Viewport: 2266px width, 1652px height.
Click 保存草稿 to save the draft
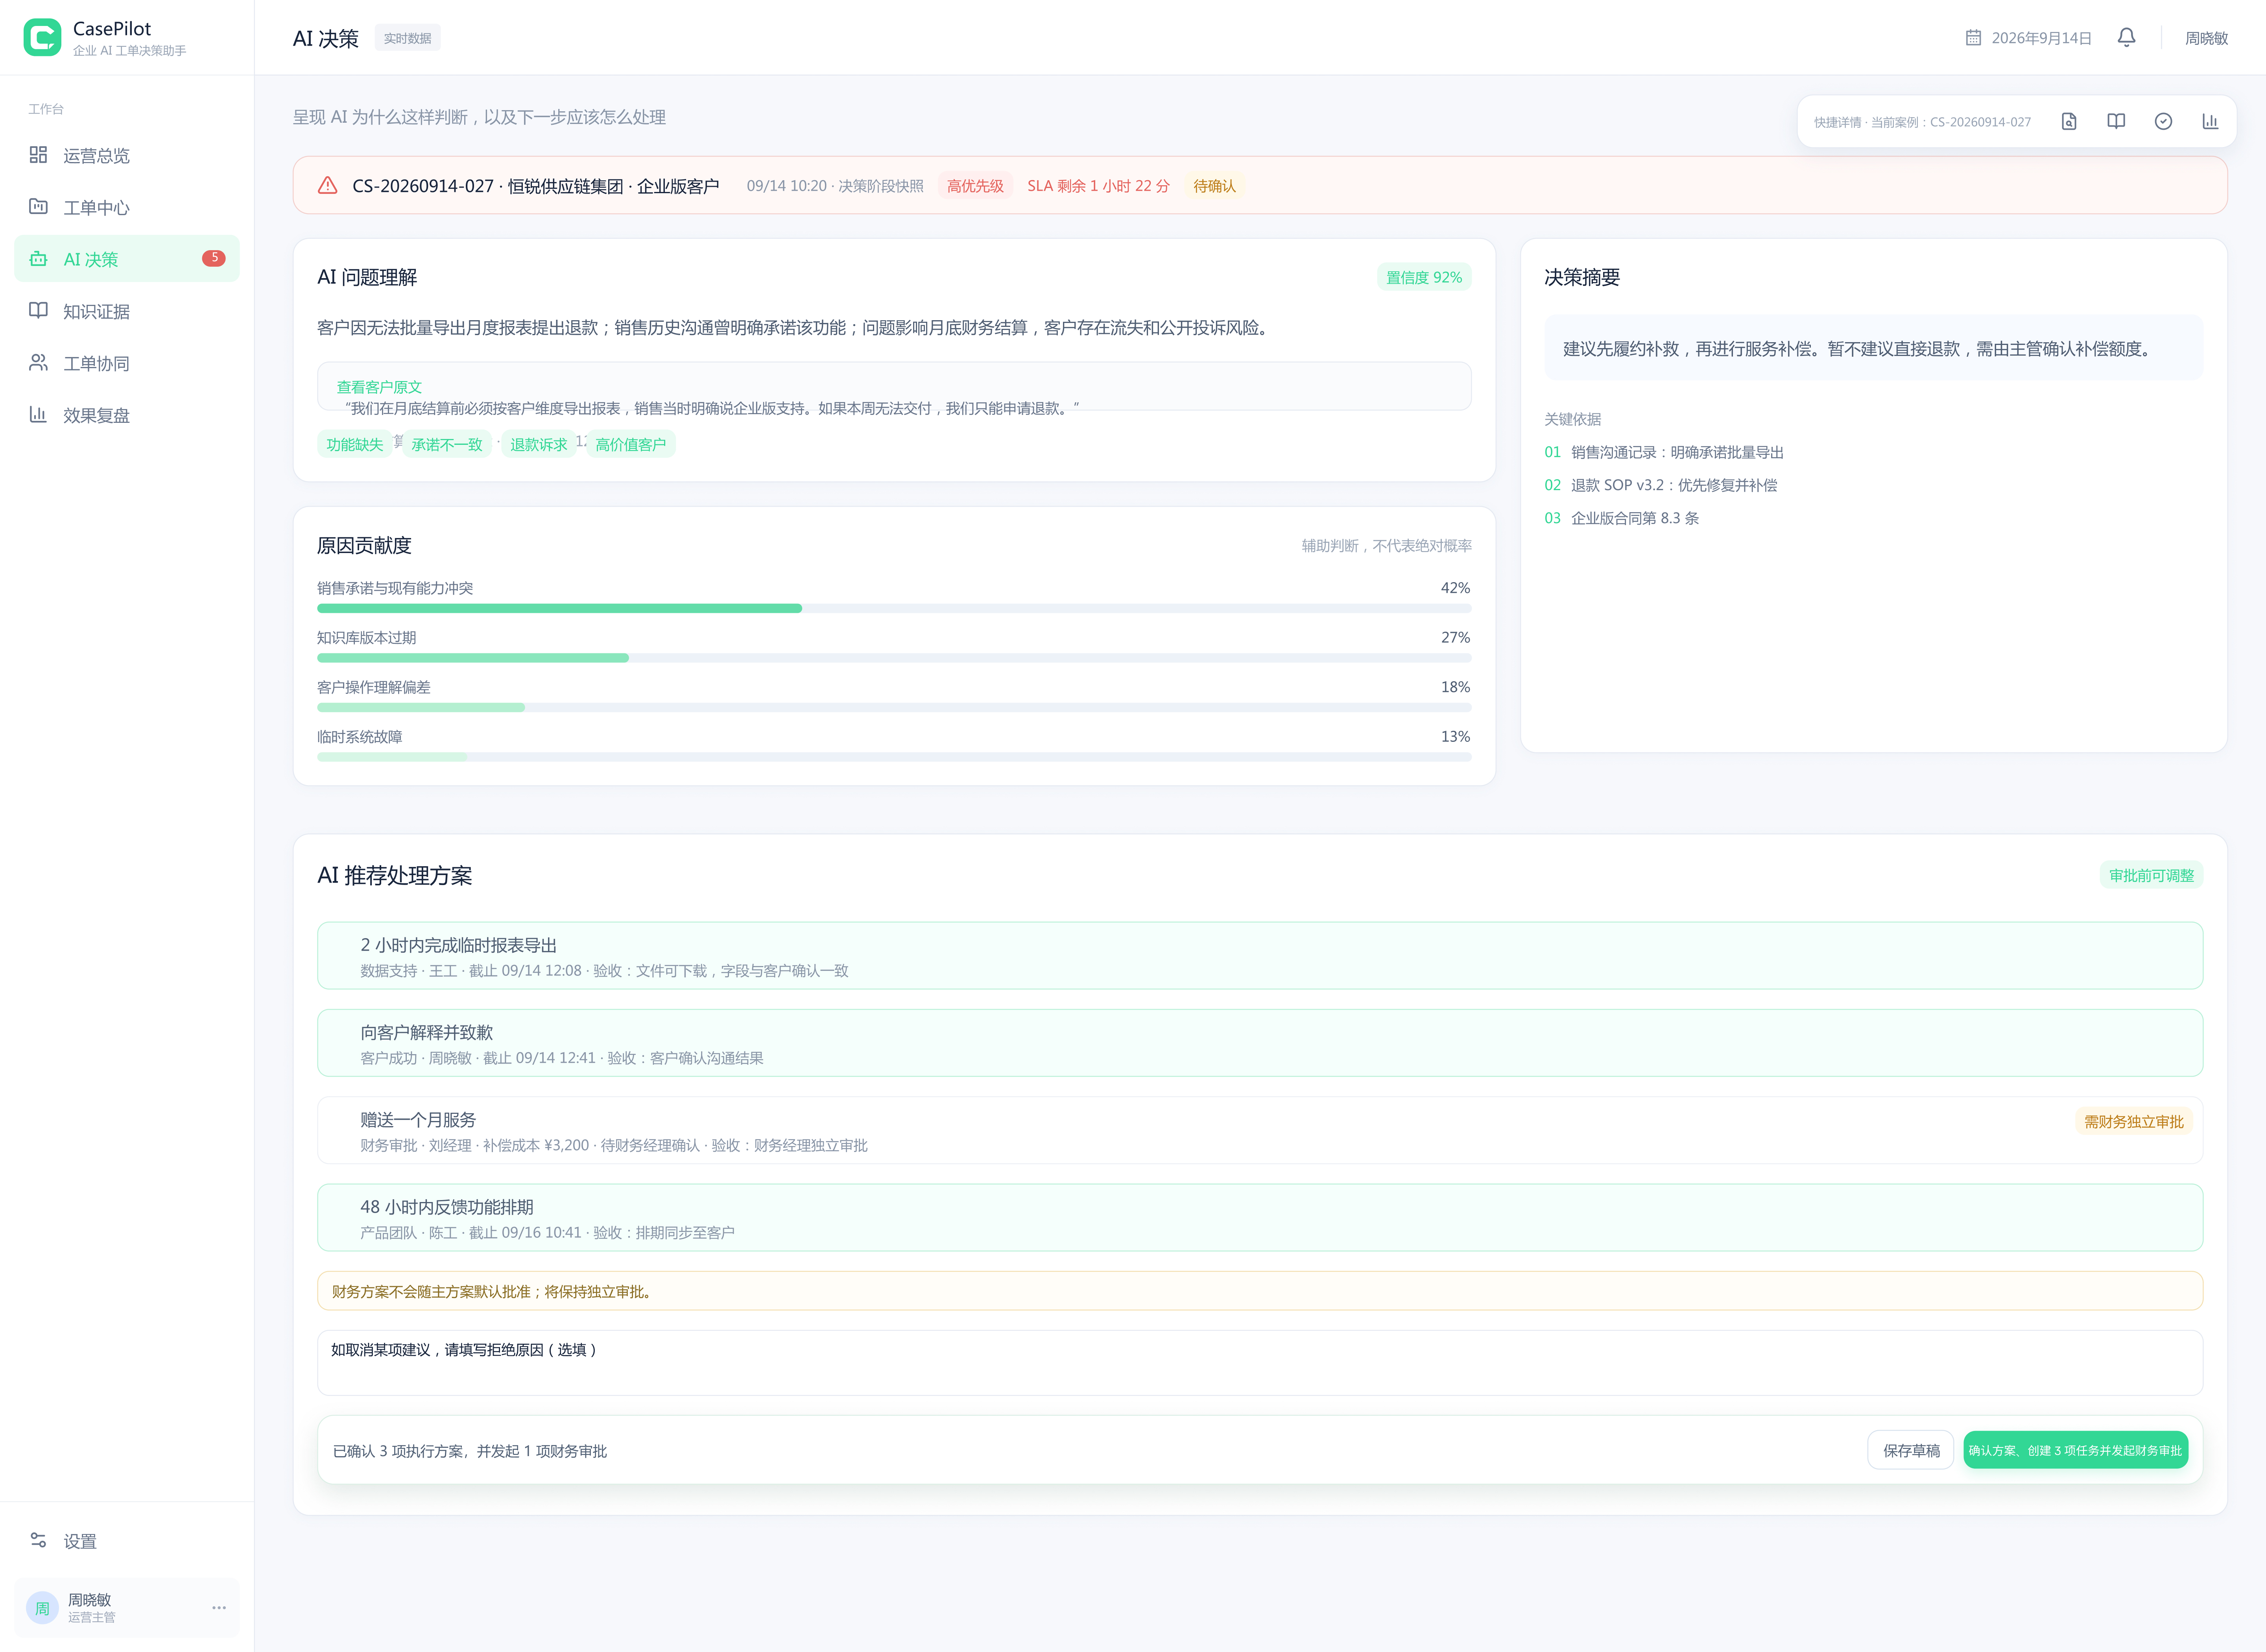(x=1910, y=1450)
